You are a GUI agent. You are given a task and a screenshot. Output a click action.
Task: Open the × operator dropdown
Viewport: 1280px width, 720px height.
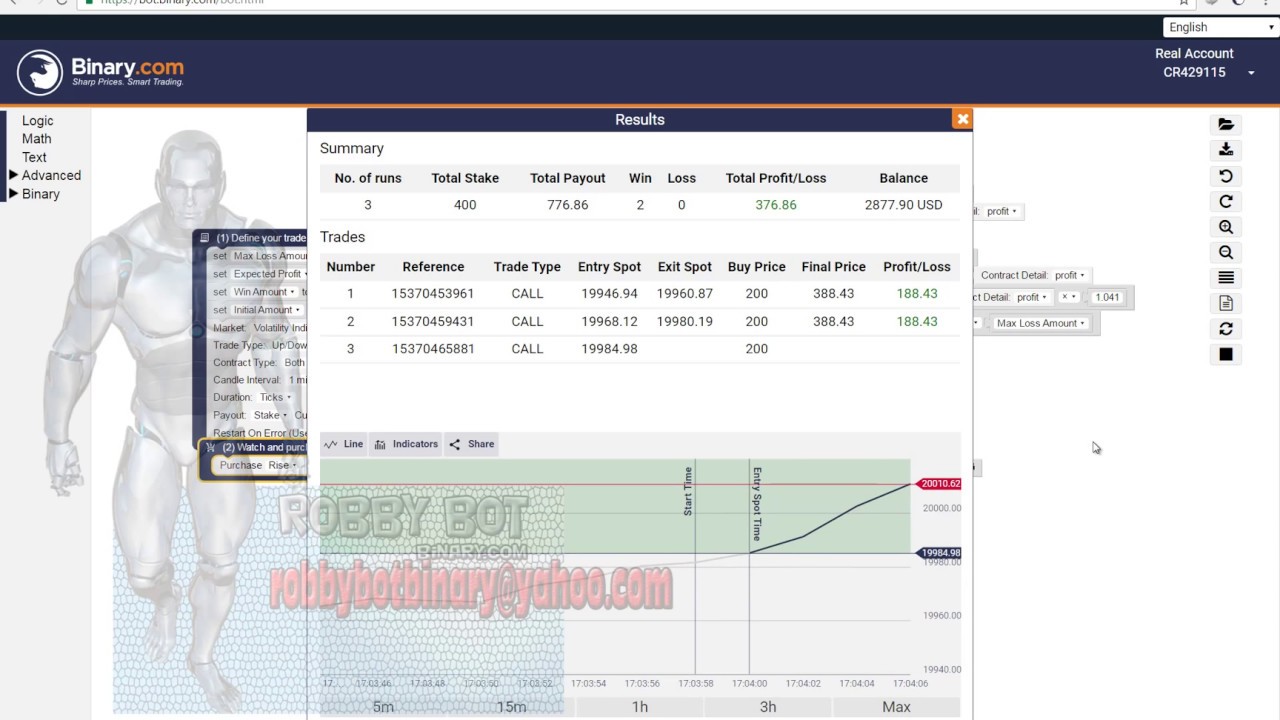[1069, 297]
